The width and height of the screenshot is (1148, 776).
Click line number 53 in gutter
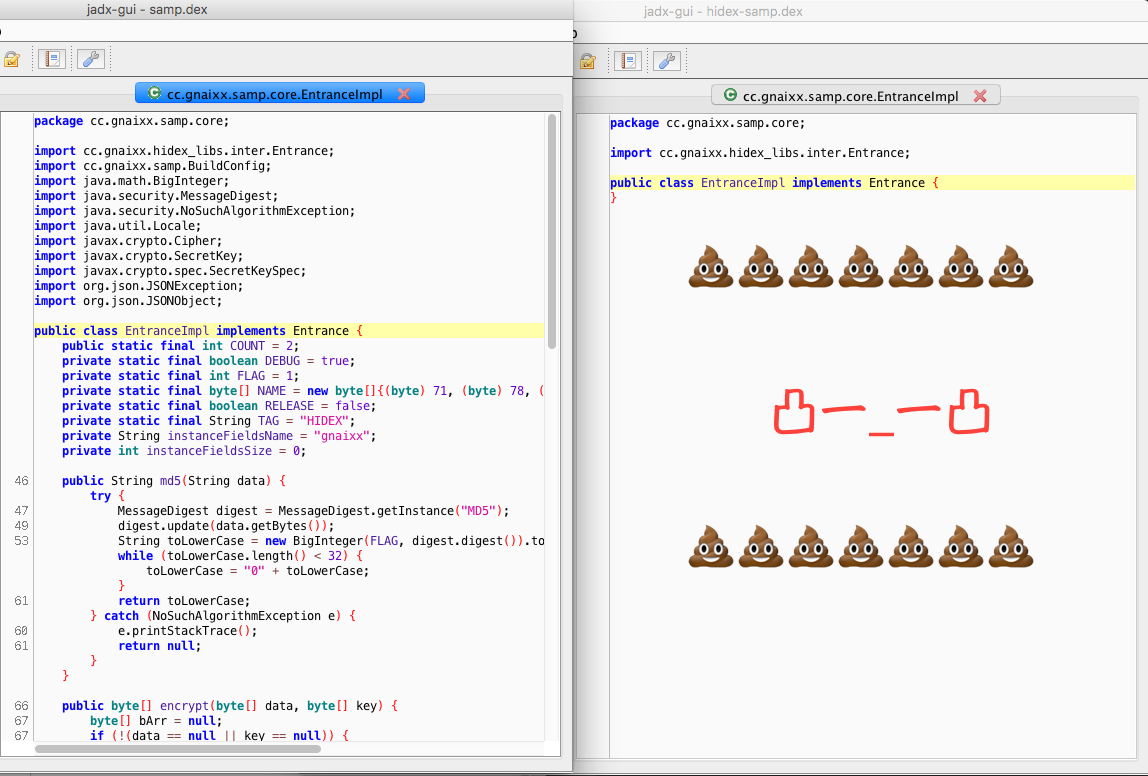(21, 541)
